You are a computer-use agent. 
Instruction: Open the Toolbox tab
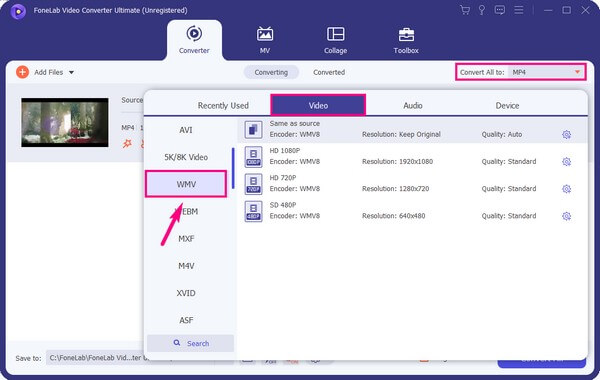pos(406,40)
